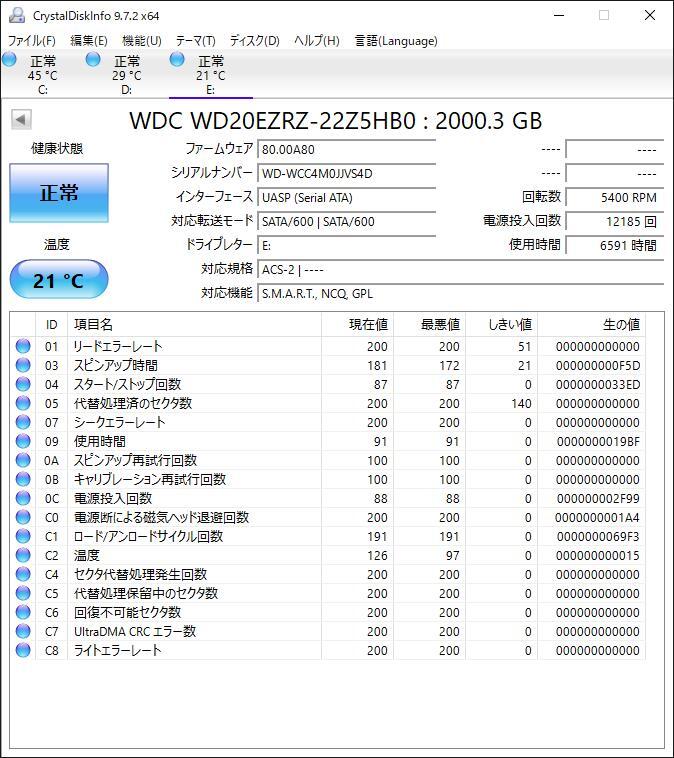The image size is (674, 758).
Task: Click the status orb for drive E:
Action: point(177,60)
